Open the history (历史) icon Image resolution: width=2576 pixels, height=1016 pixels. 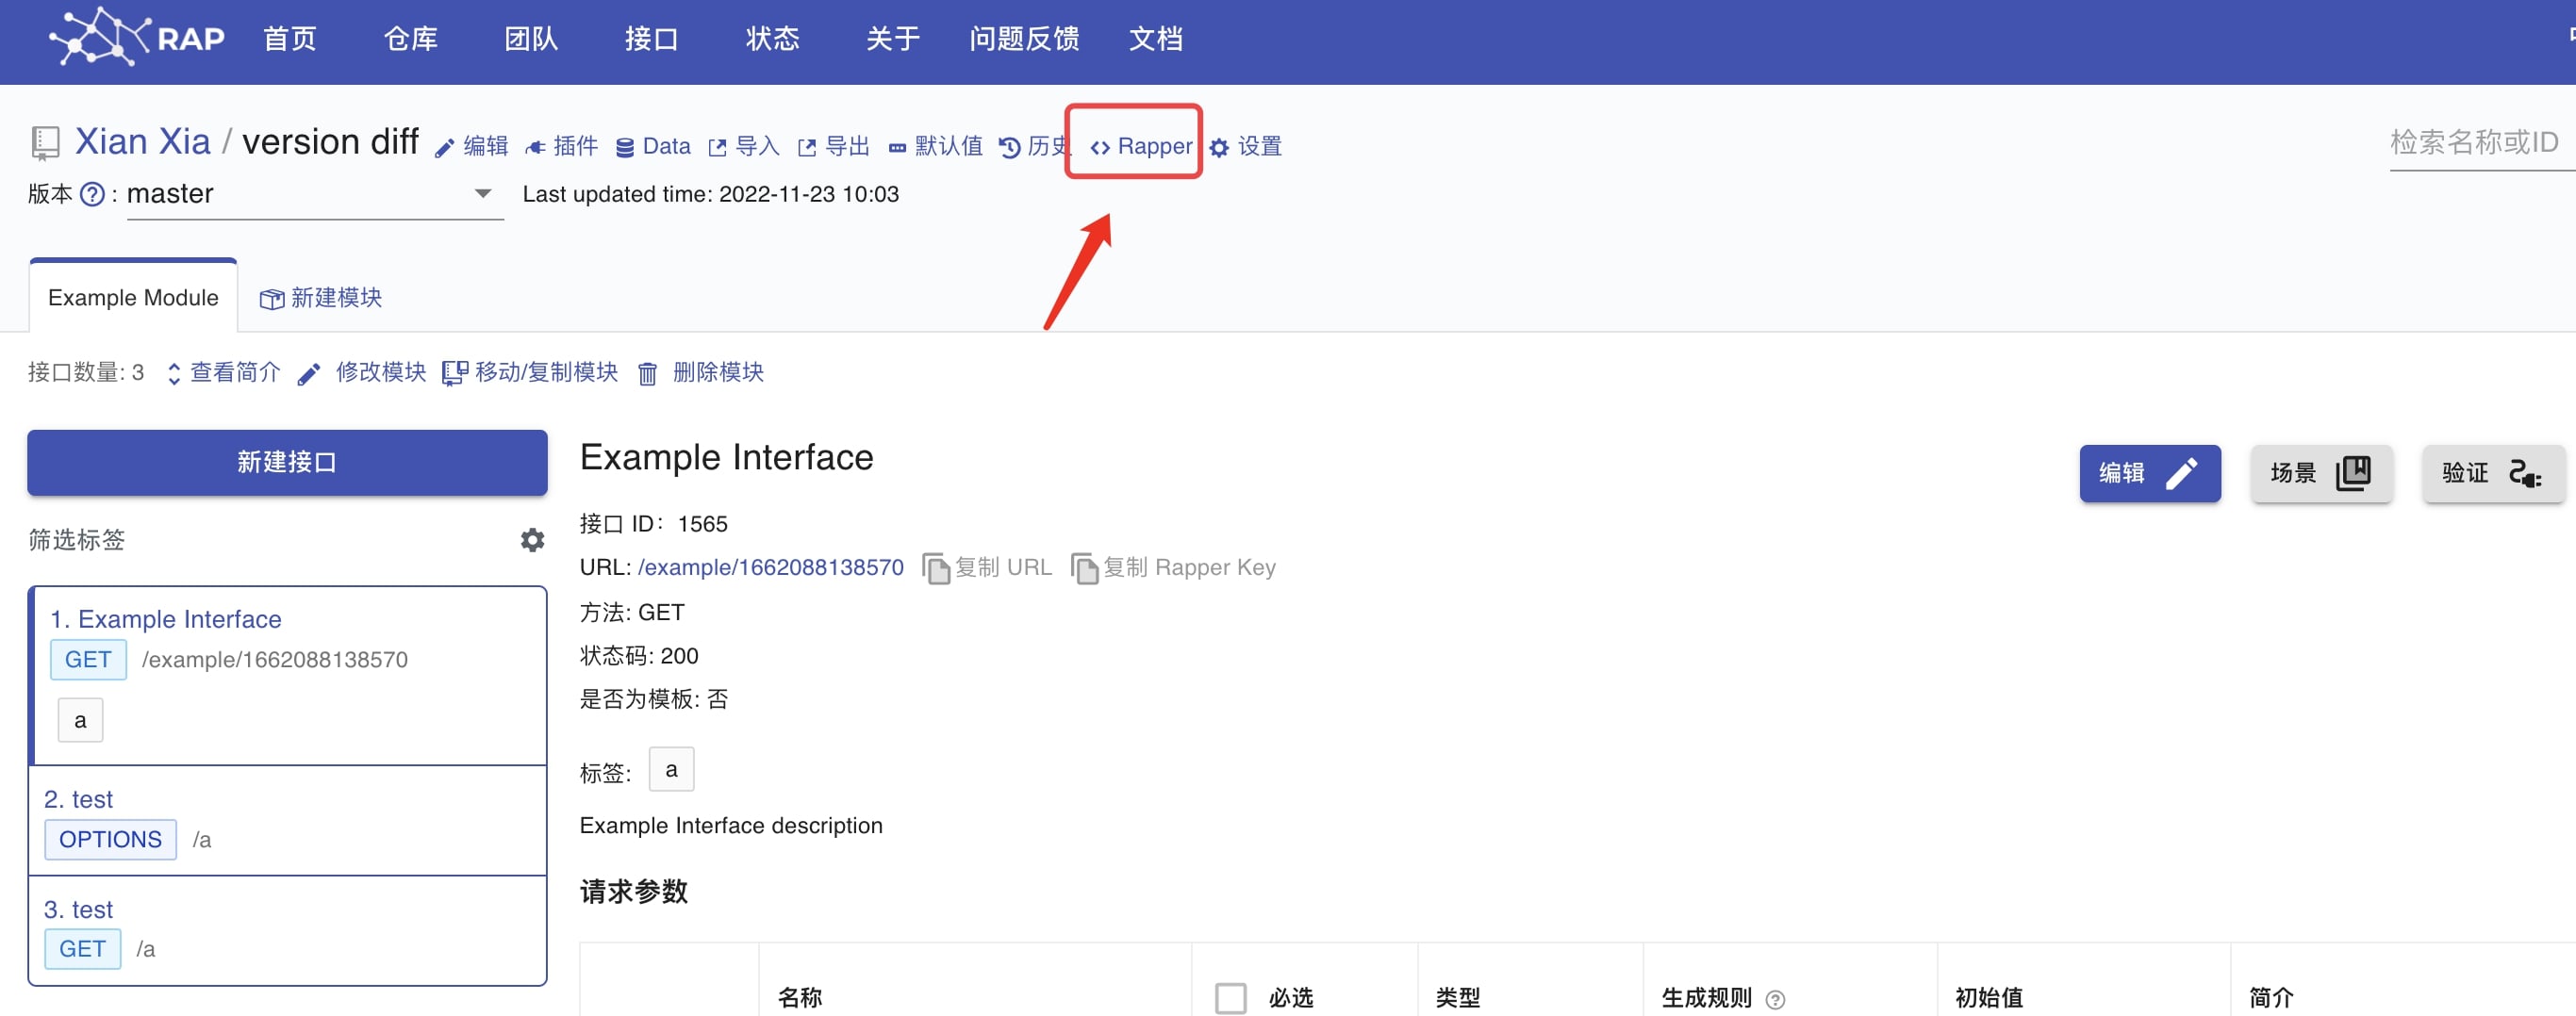click(1010, 148)
